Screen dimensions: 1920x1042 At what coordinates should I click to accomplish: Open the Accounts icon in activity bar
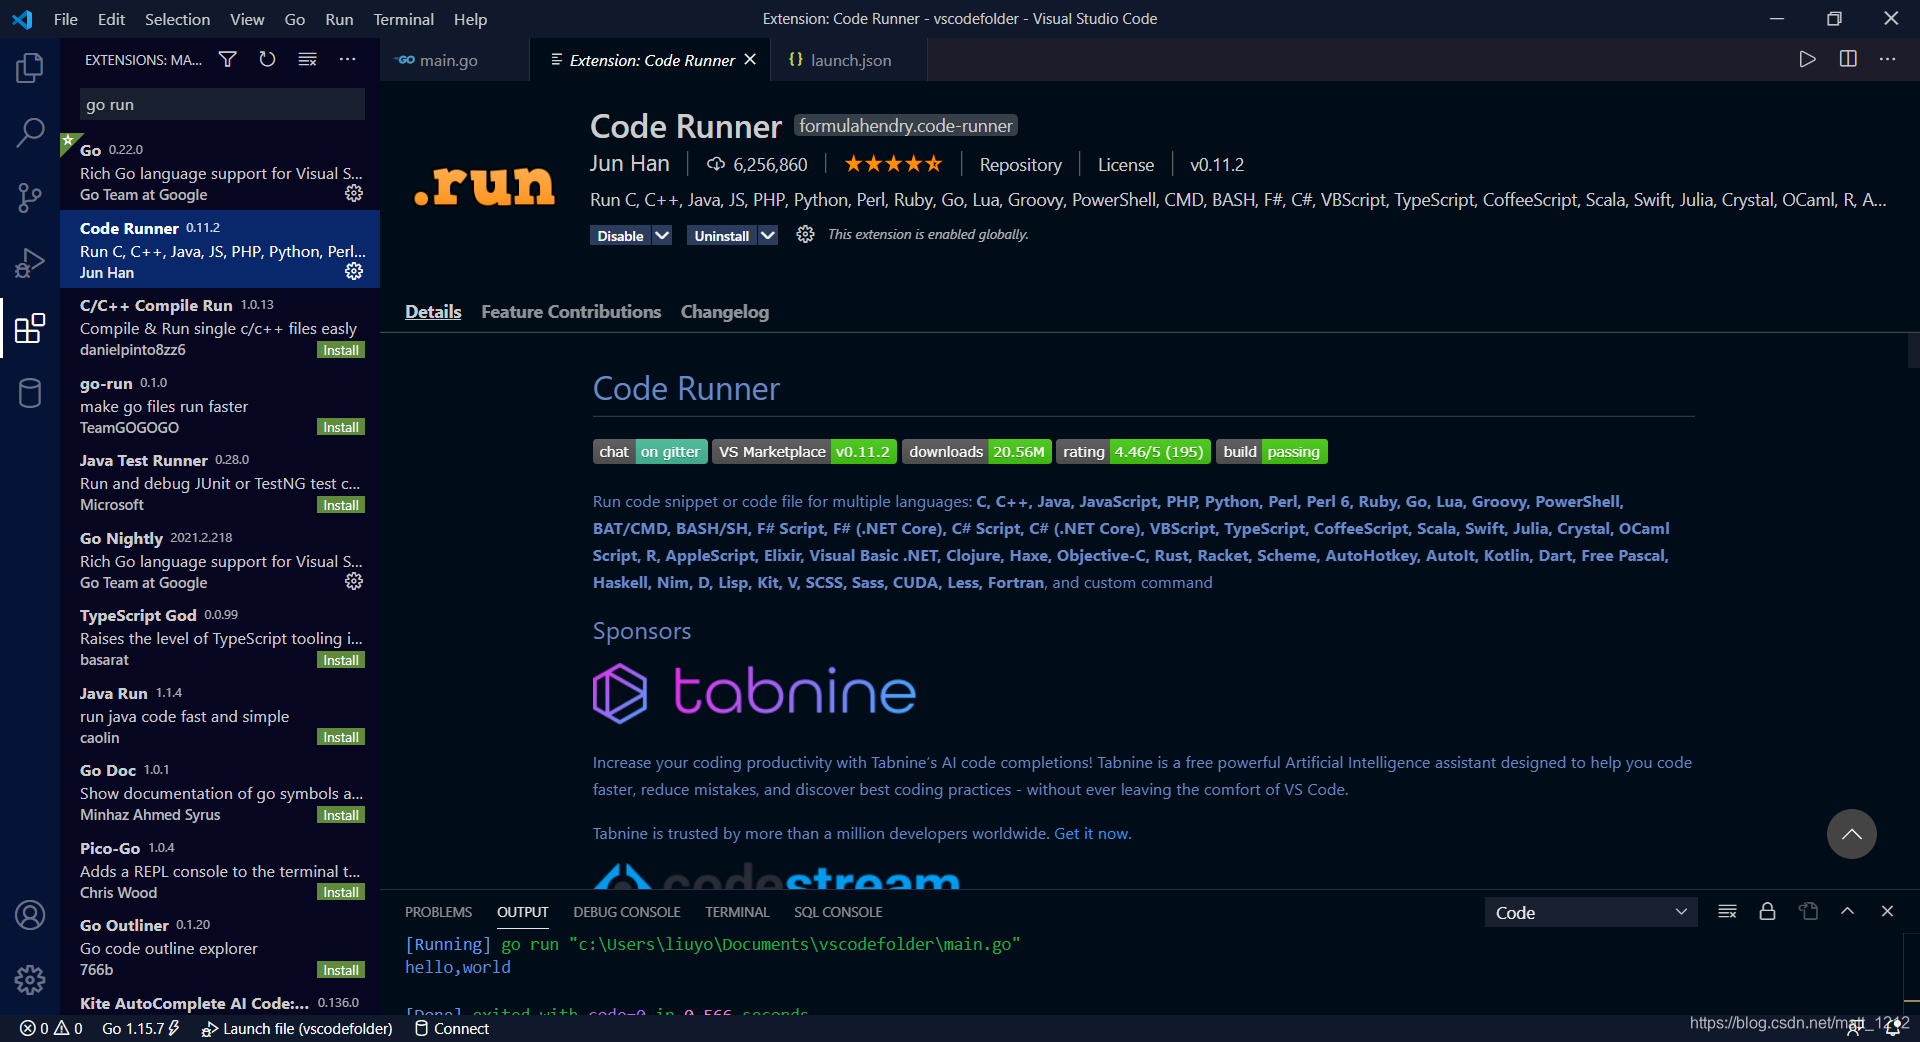pyautogui.click(x=30, y=915)
